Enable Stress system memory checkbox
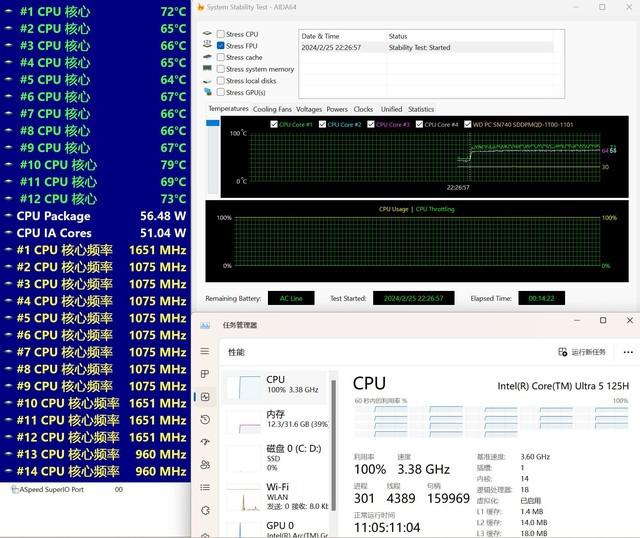 220,69
